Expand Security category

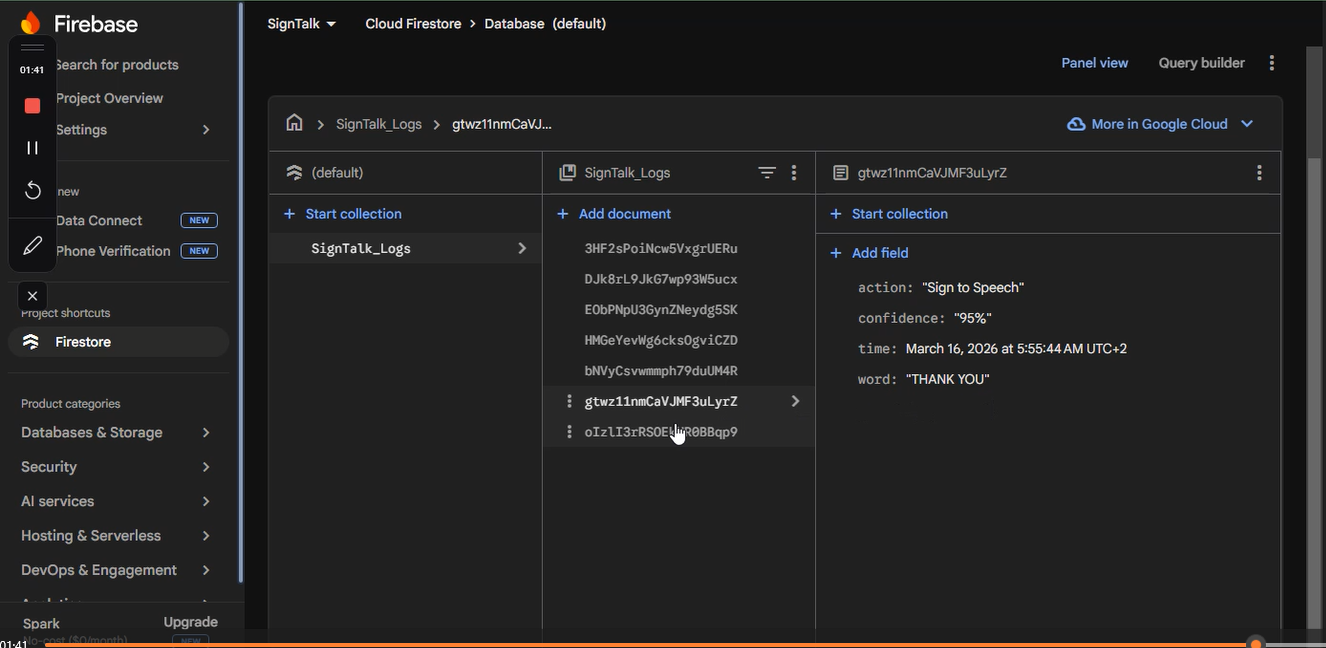[206, 467]
